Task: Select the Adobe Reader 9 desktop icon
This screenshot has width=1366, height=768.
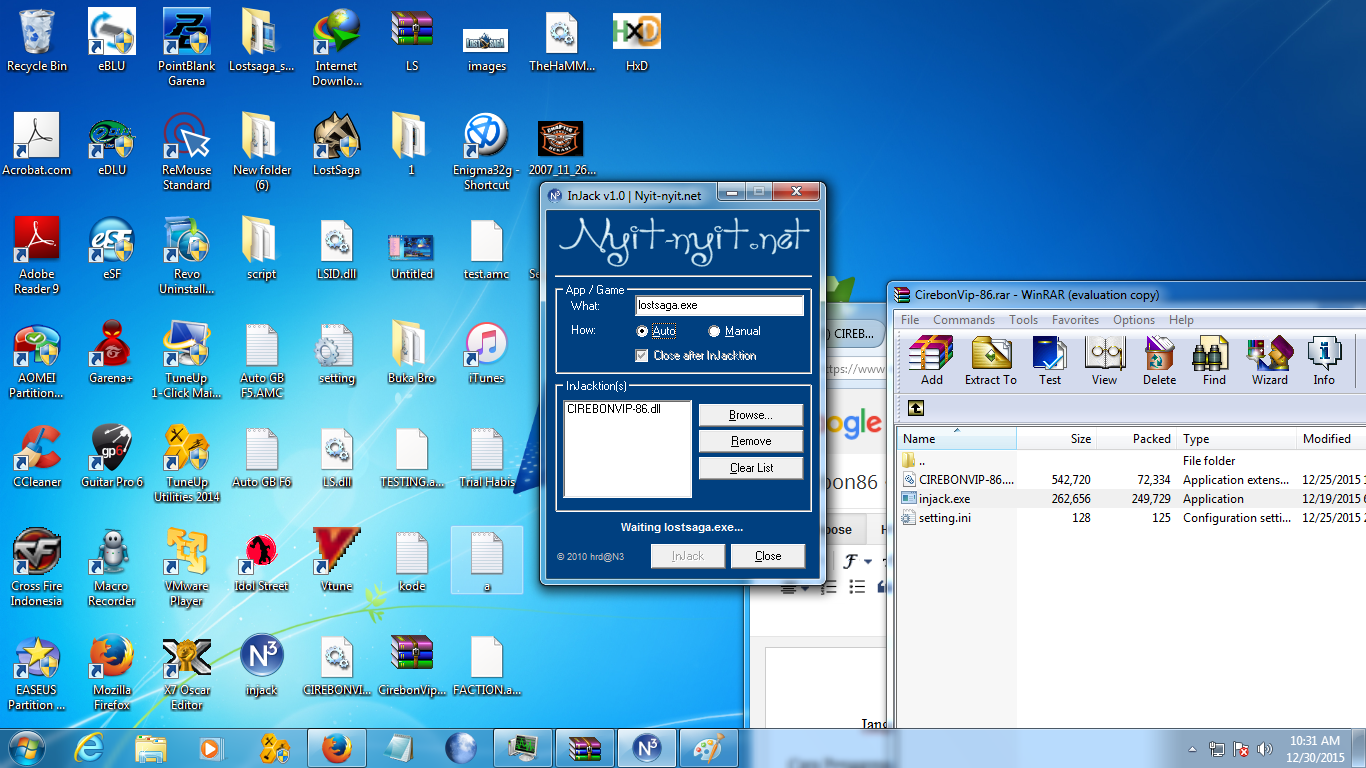Action: tap(37, 256)
